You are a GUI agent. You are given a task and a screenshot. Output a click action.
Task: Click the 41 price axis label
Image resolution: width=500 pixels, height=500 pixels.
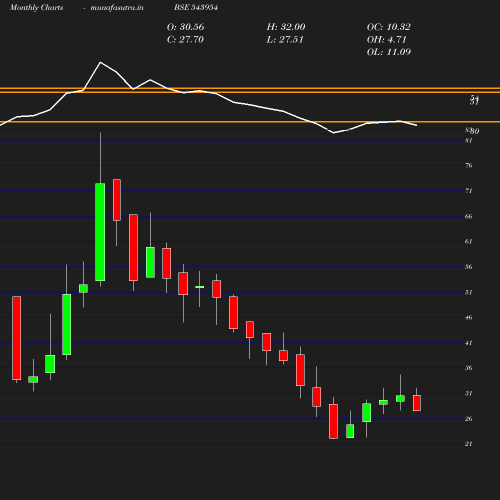pyautogui.click(x=469, y=343)
